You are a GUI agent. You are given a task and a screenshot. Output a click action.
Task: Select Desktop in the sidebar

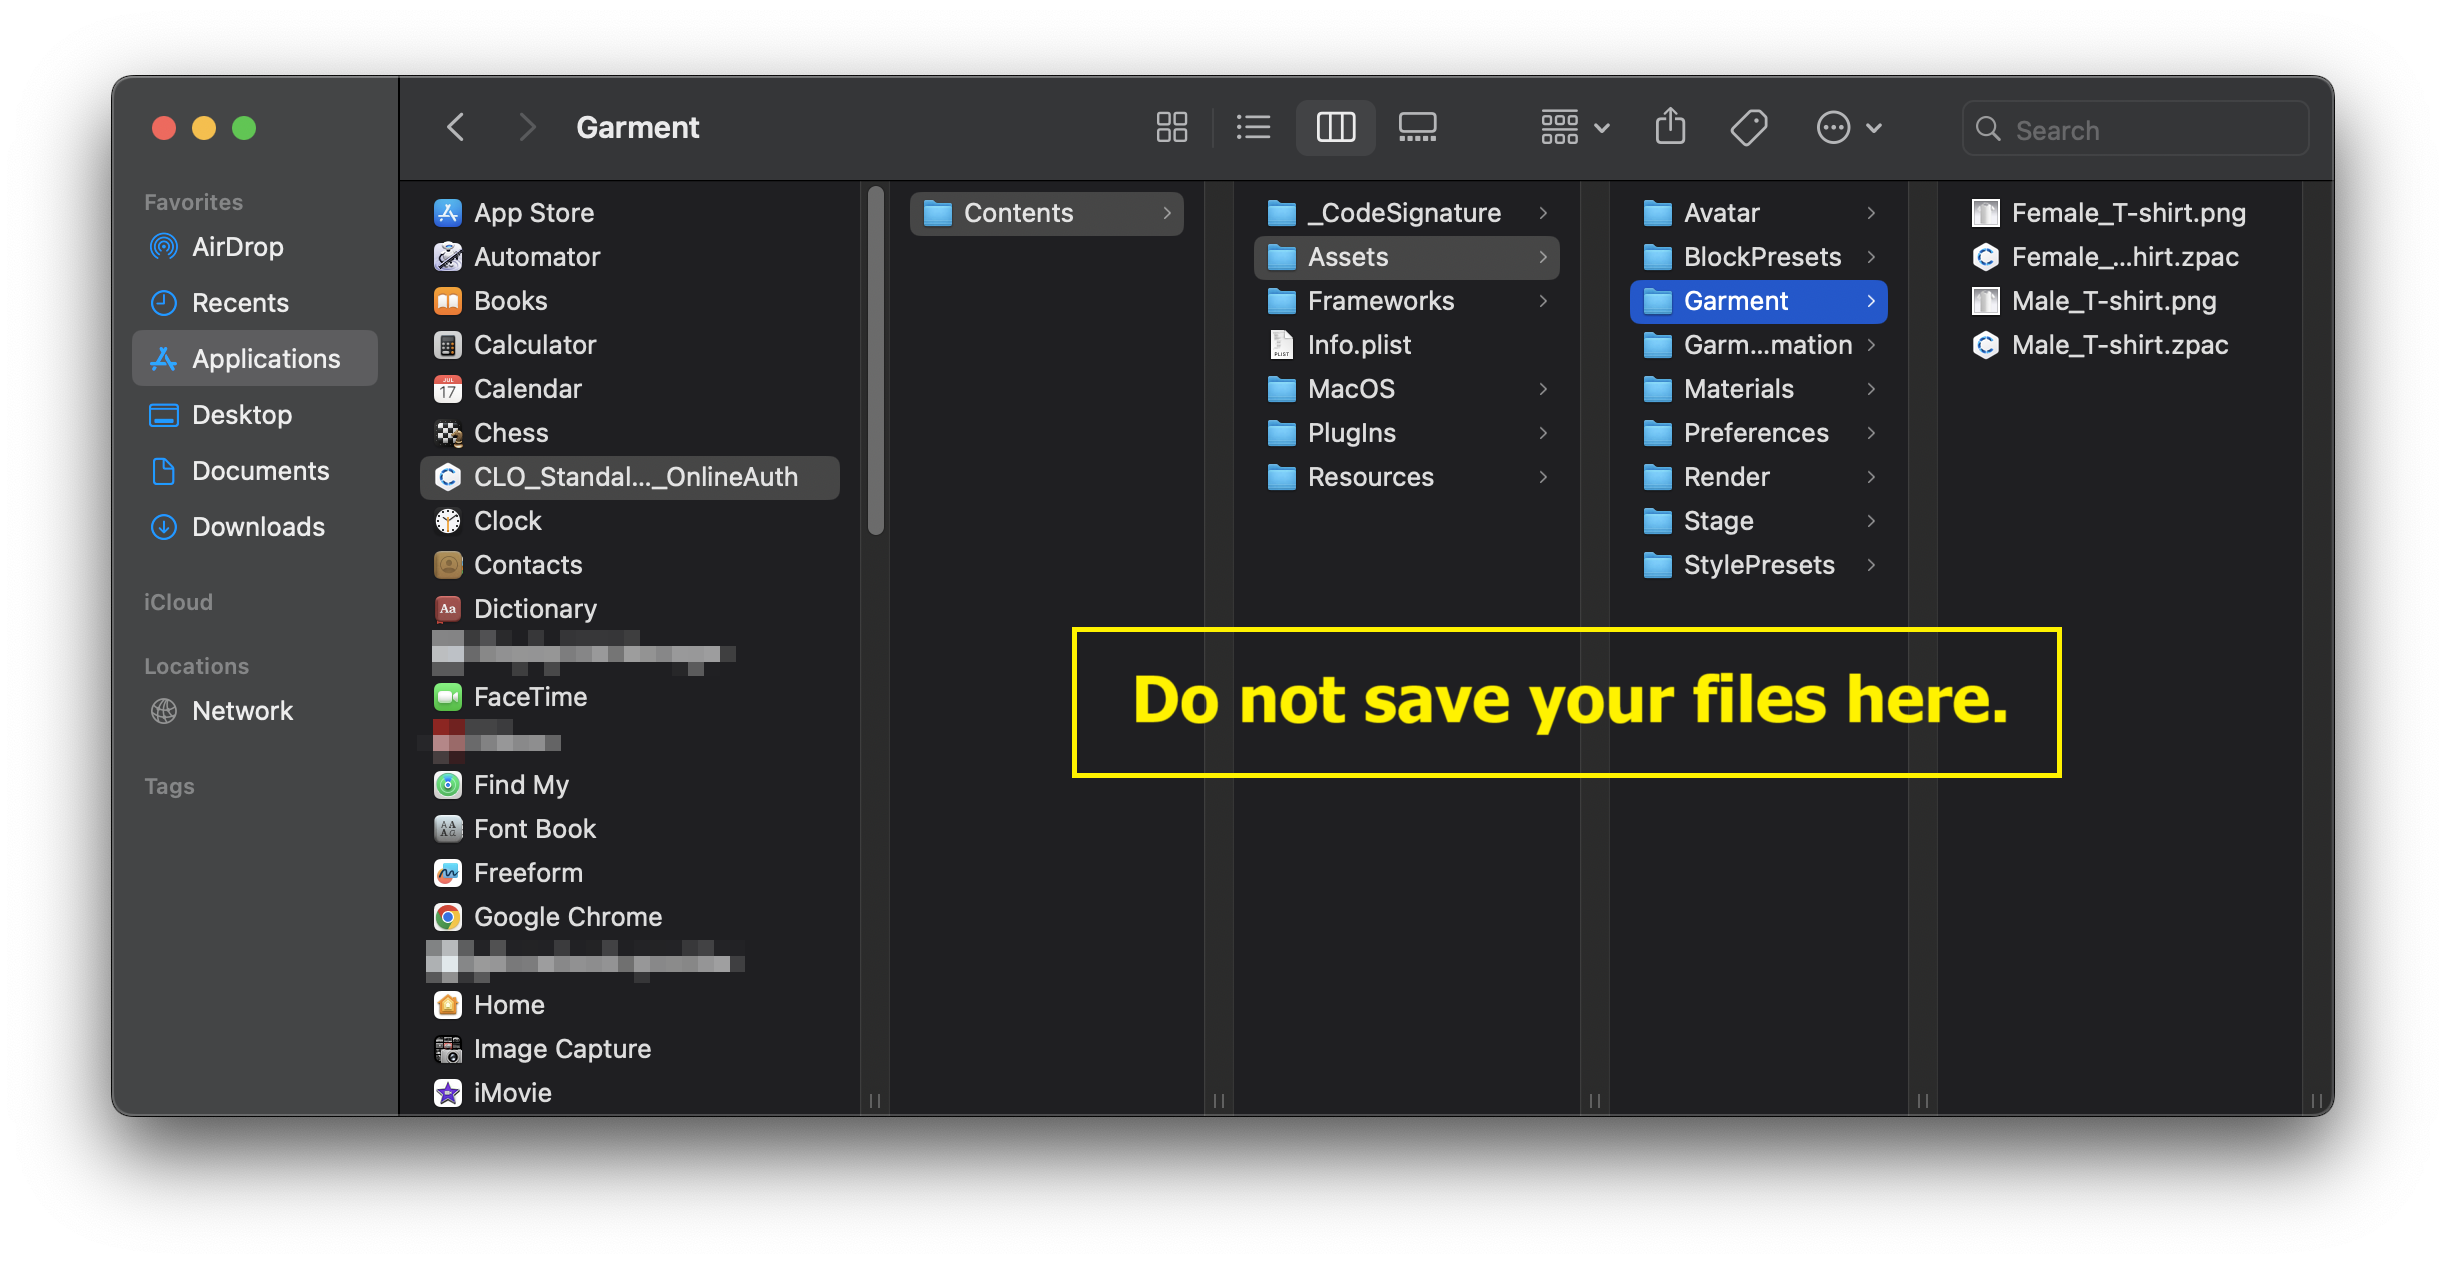pos(255,415)
